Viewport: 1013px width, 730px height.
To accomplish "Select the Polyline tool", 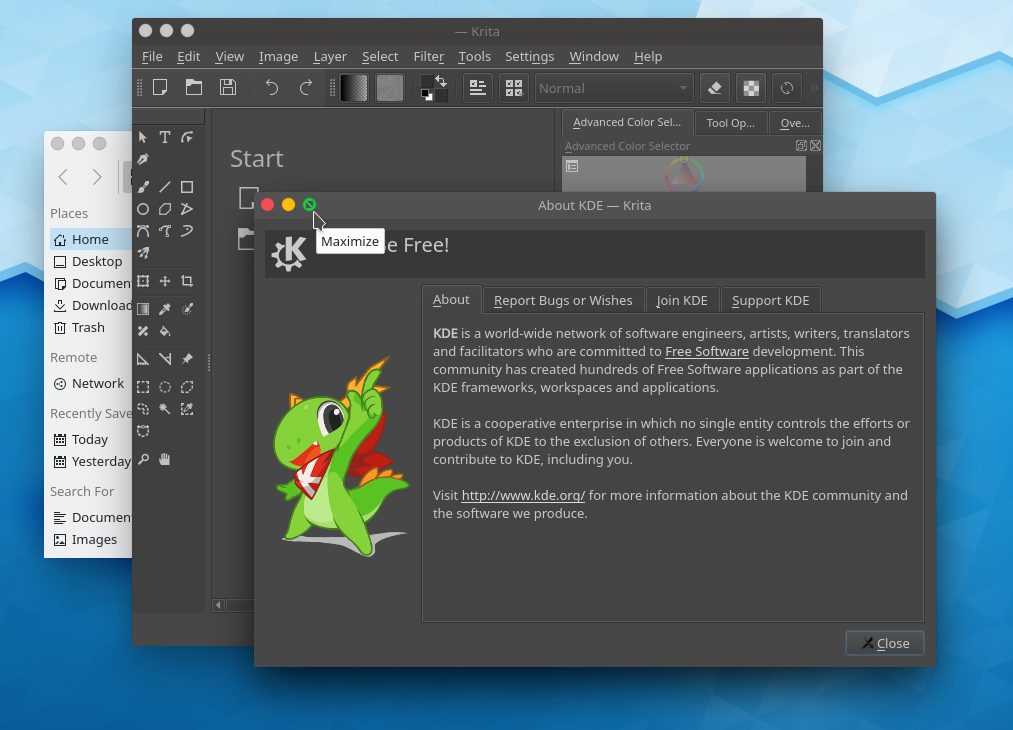I will pos(187,209).
